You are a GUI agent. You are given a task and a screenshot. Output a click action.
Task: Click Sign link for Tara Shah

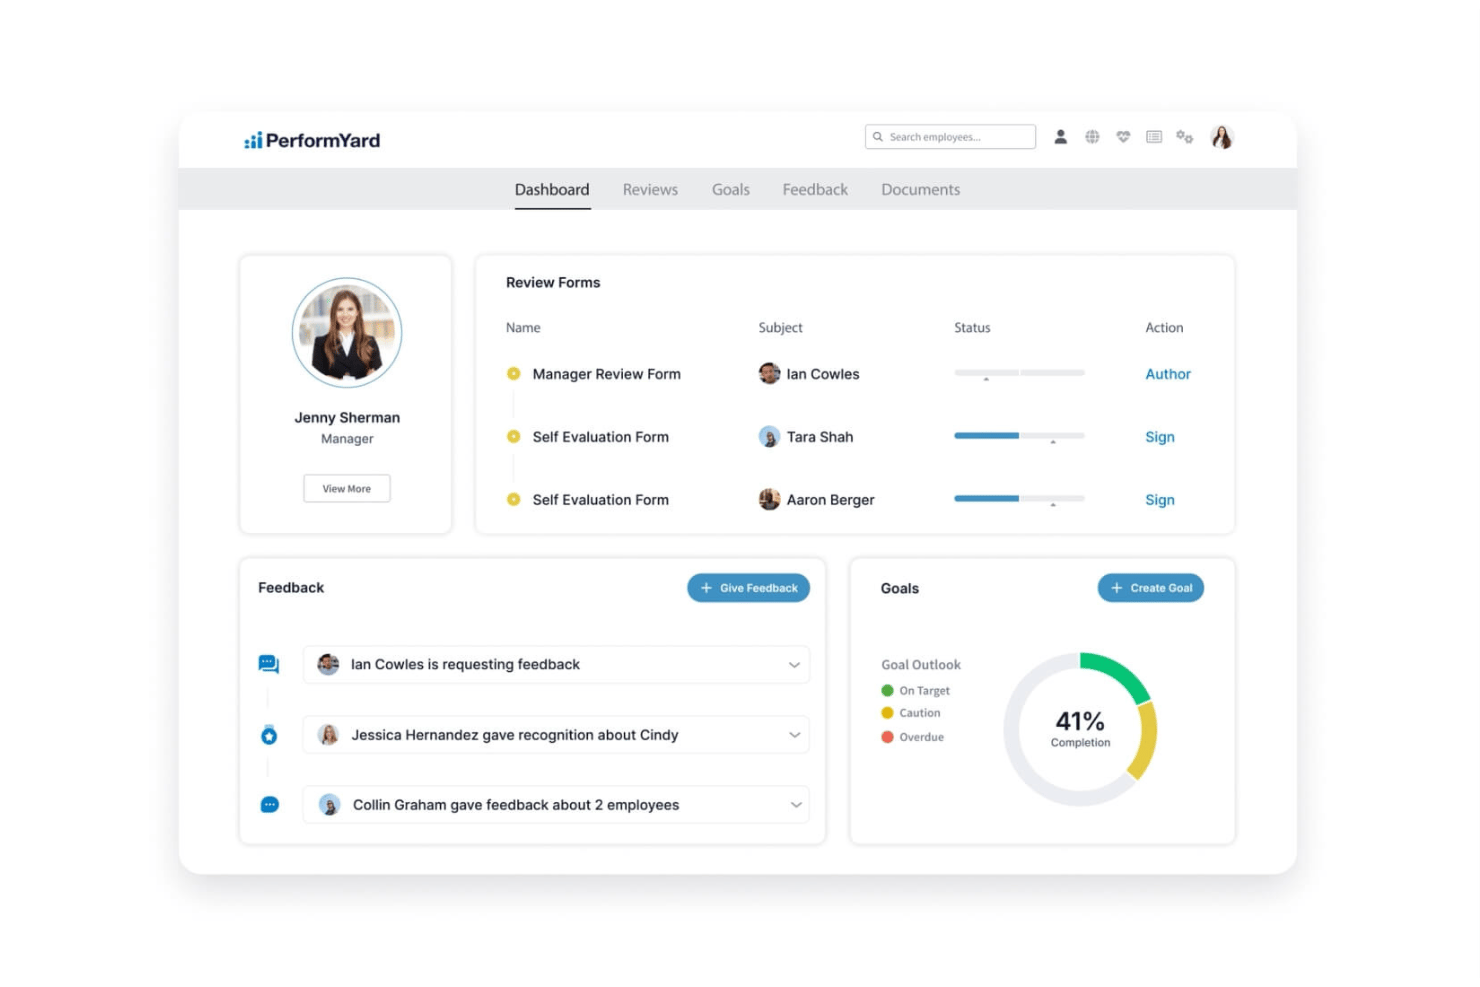coord(1160,437)
